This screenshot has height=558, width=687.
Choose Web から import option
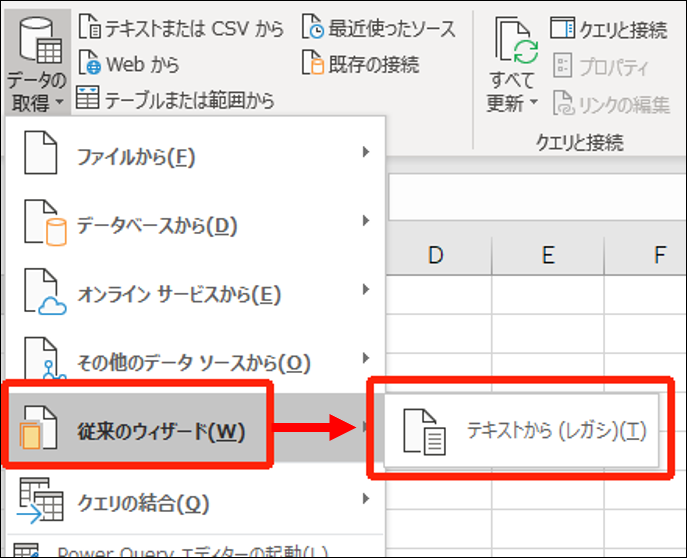(129, 63)
